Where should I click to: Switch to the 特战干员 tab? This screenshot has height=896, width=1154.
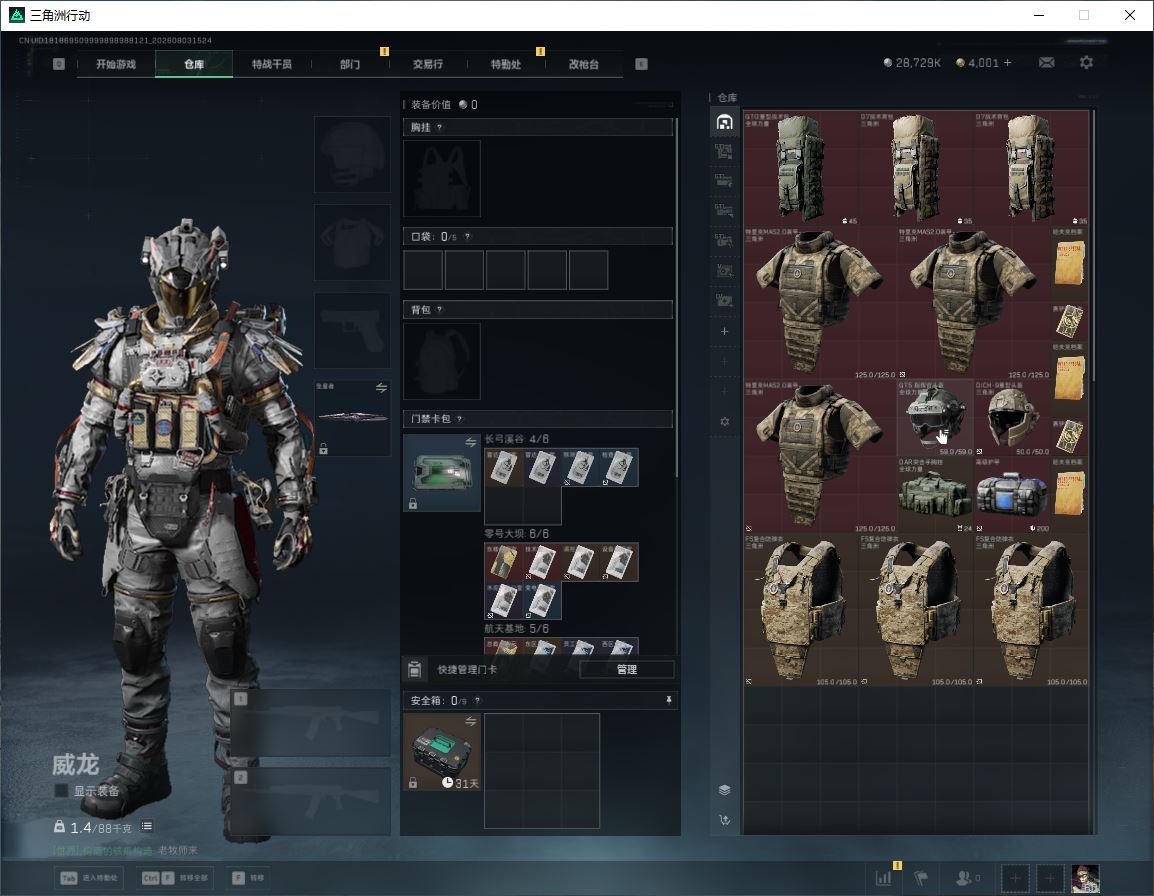click(x=272, y=64)
